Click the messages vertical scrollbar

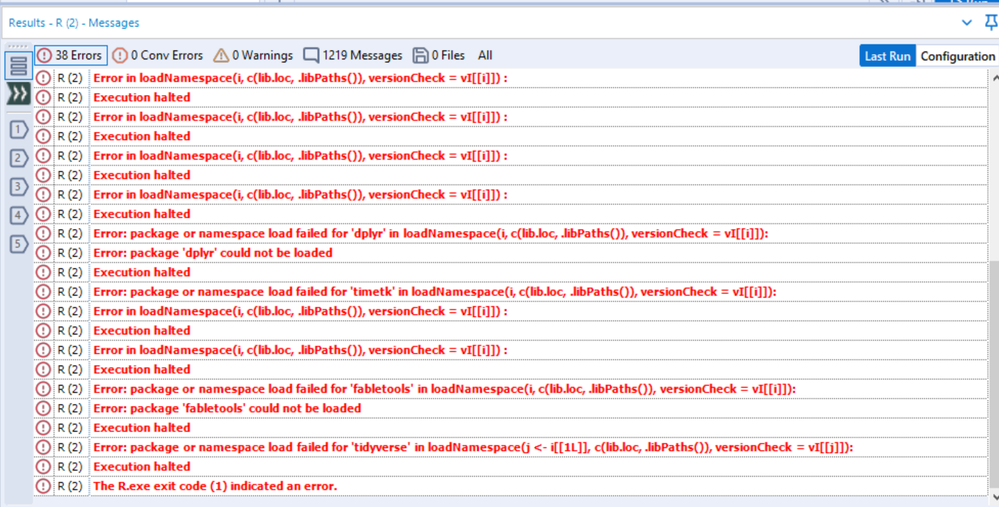(993, 287)
